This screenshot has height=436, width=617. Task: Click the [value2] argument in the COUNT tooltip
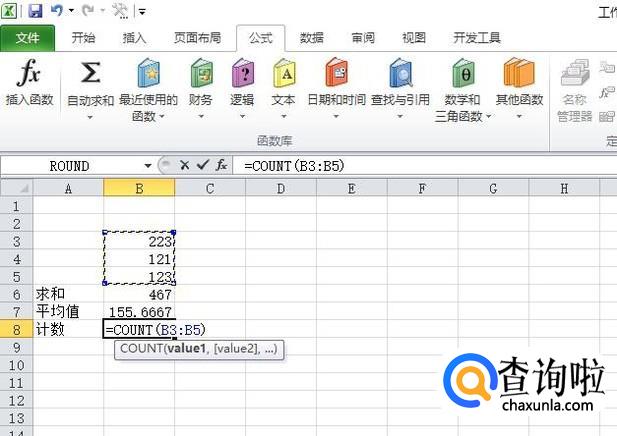pos(236,349)
